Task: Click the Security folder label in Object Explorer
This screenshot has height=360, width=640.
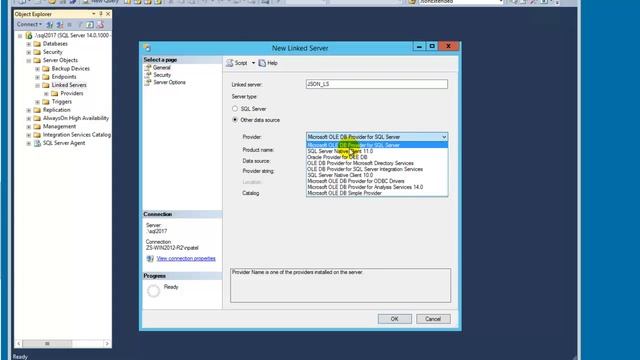Action: [53, 52]
